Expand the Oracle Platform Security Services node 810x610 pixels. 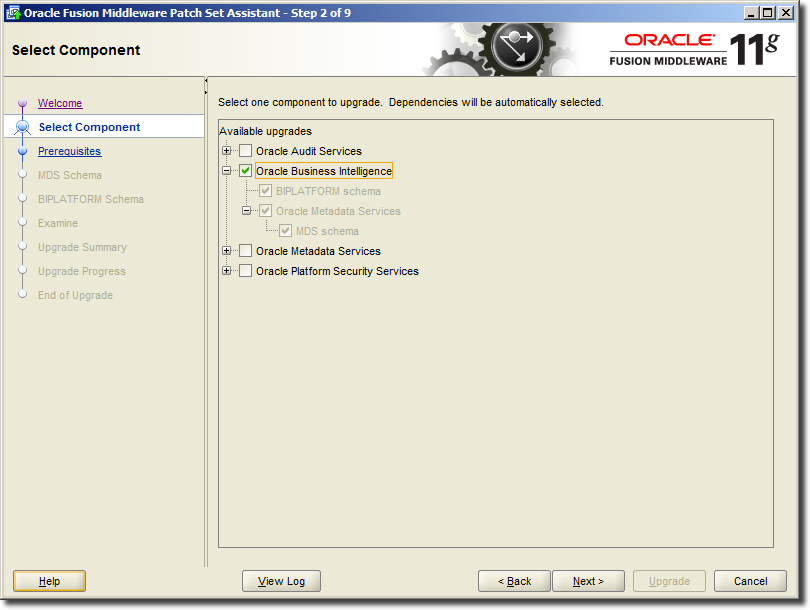pyautogui.click(x=226, y=271)
